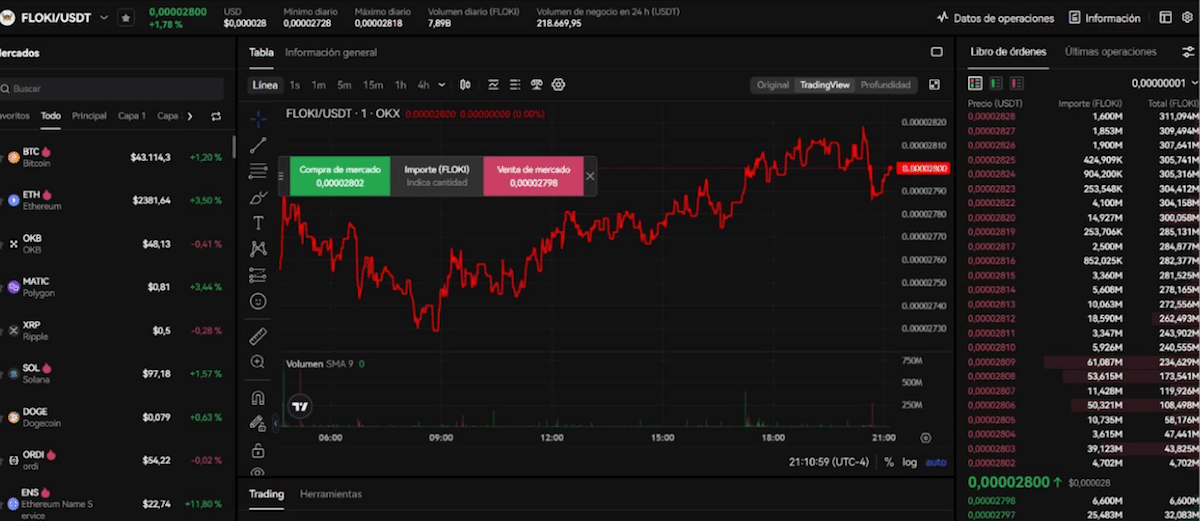Expand more time intervals dropdown

[x=441, y=85]
